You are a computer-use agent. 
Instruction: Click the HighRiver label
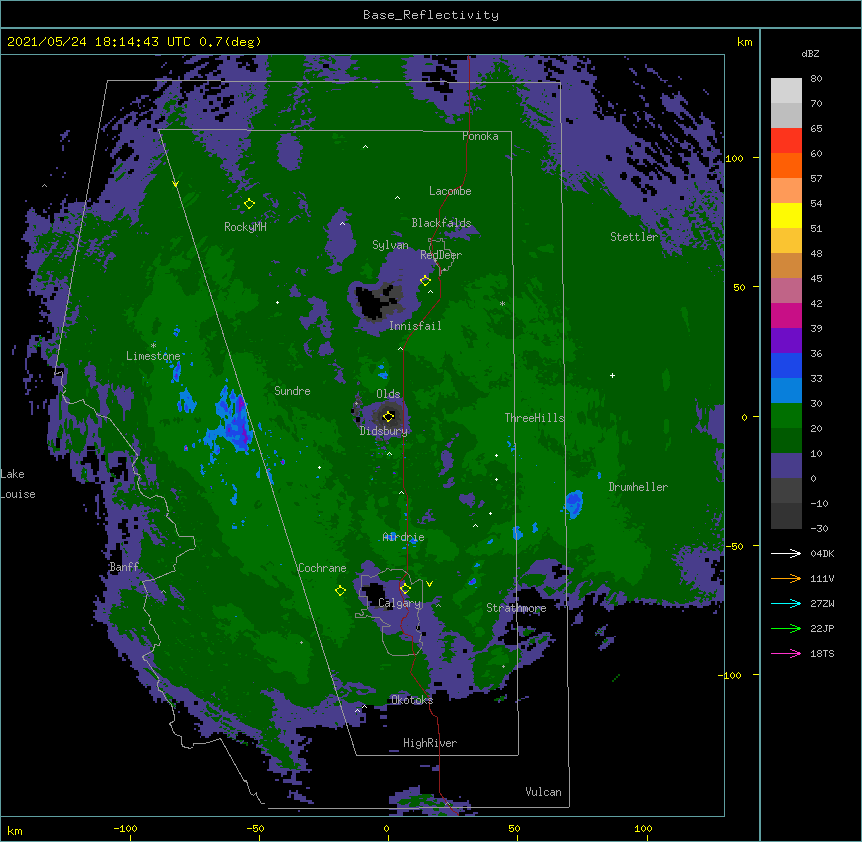tap(430, 743)
